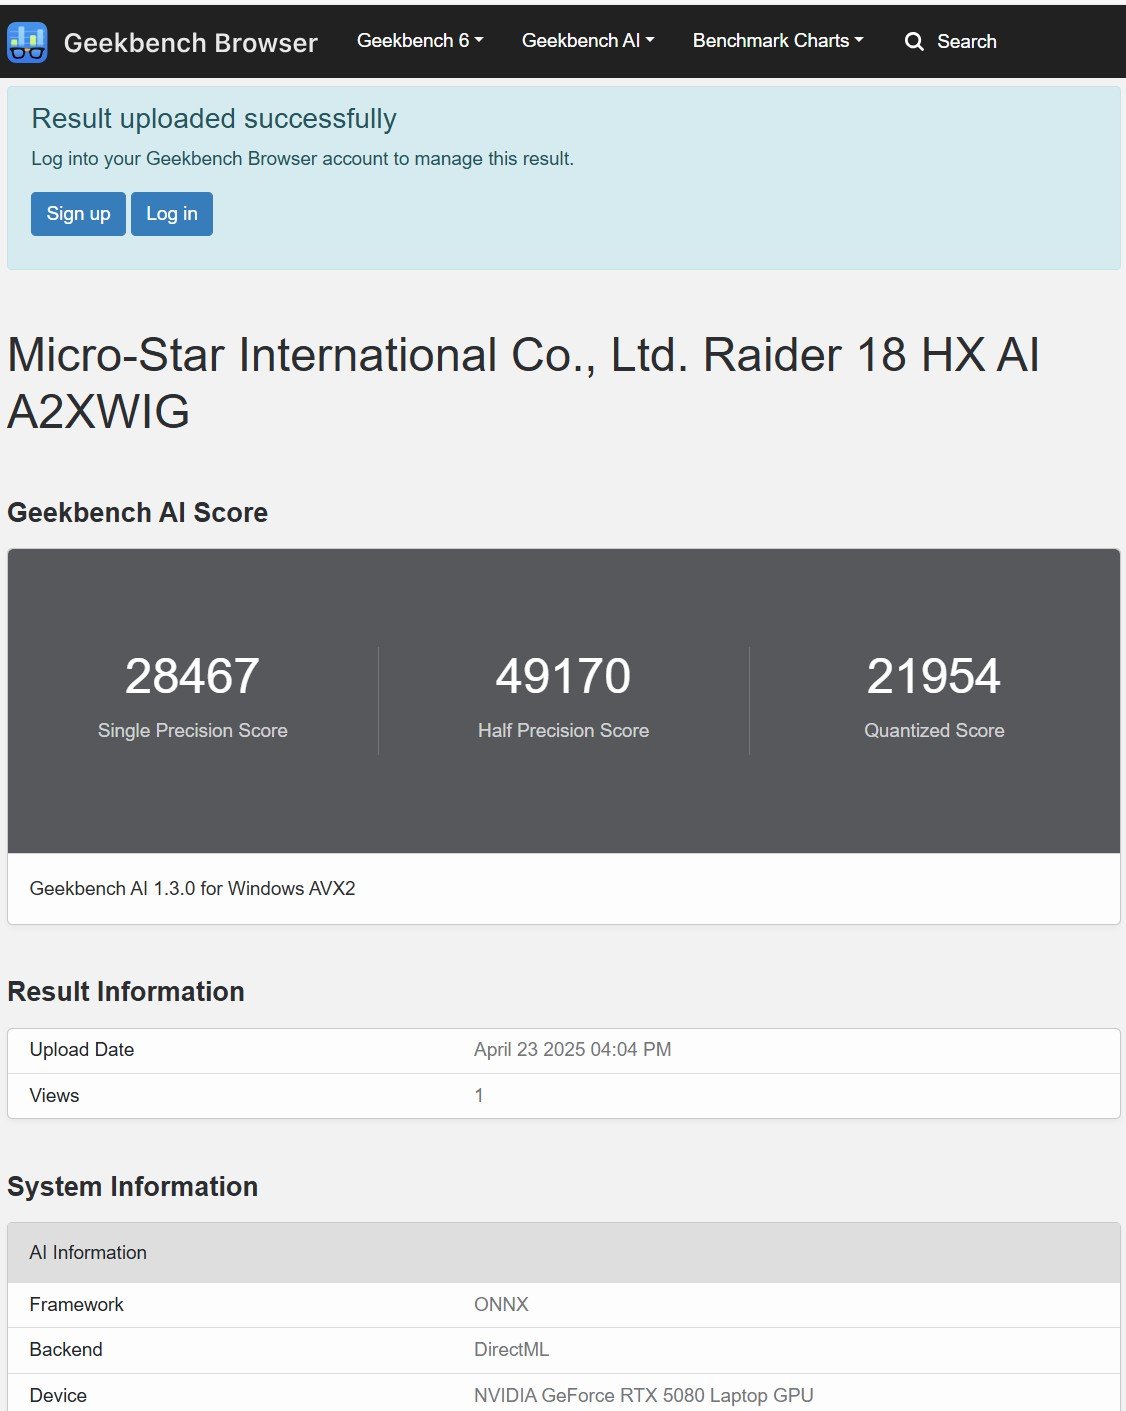
Task: Click the AI Information table header
Action: click(564, 1253)
